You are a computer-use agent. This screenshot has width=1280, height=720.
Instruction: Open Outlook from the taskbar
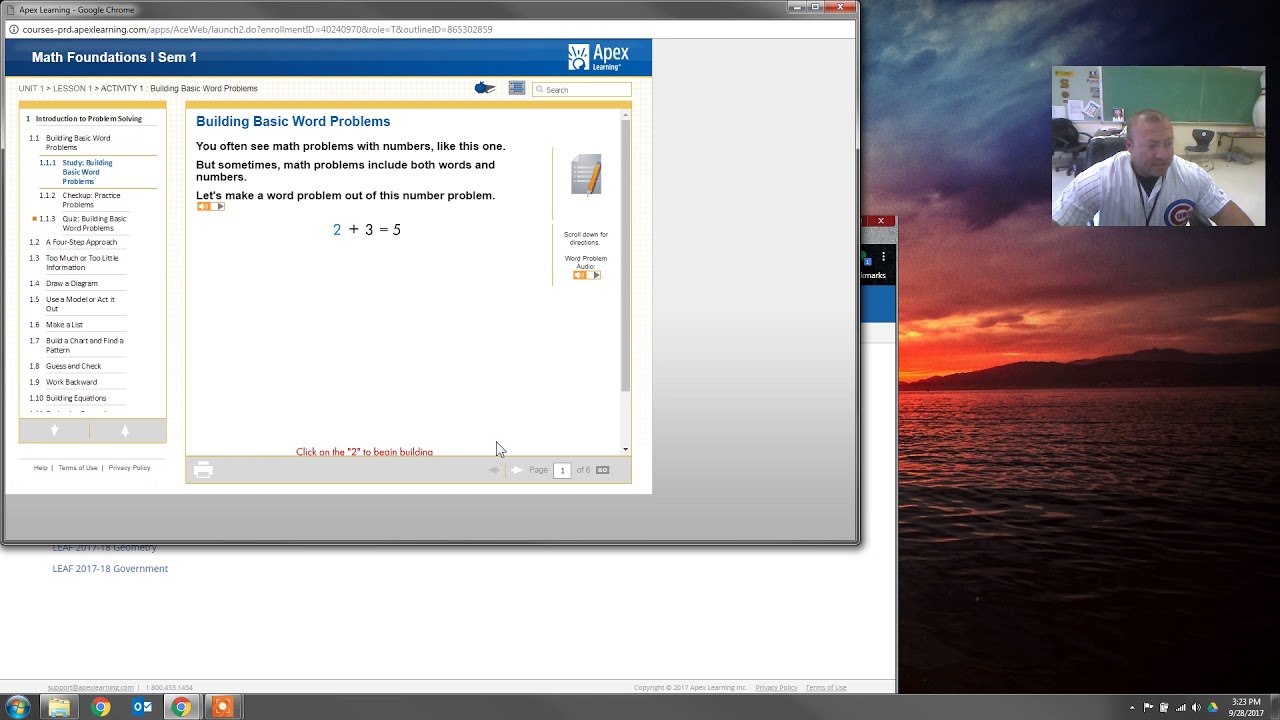click(141, 707)
